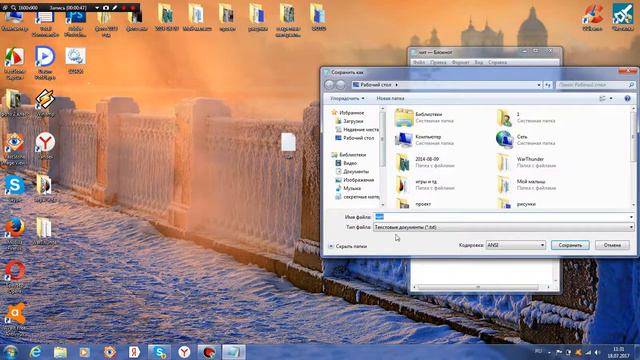Click the Windows Start button
The image size is (640, 360).
(10, 352)
